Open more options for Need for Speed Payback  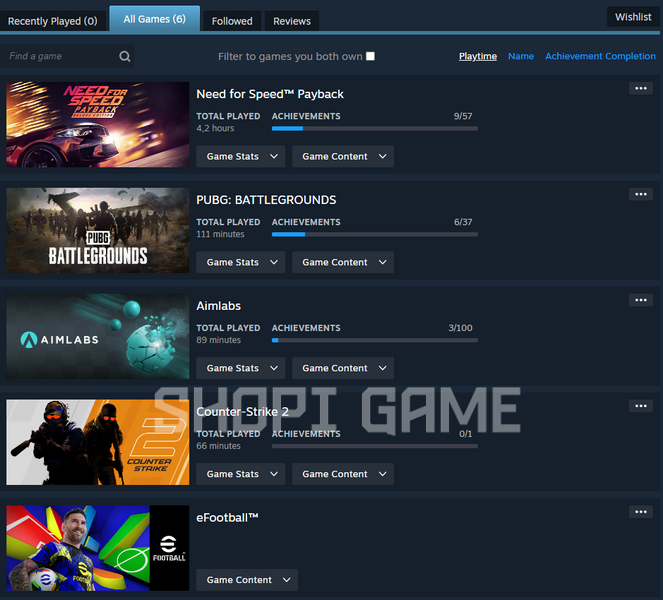click(641, 88)
